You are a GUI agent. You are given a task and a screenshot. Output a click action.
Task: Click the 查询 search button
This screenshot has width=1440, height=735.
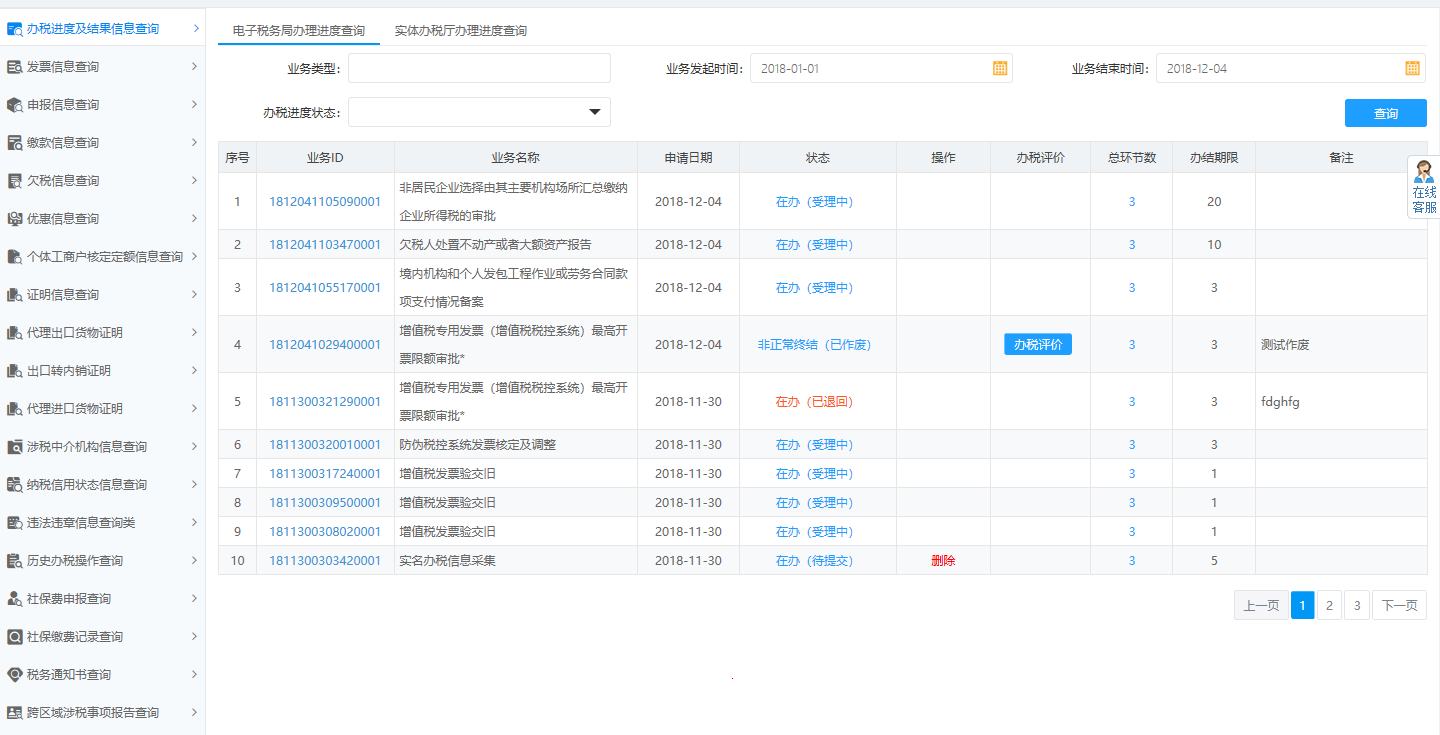pyautogui.click(x=1385, y=112)
